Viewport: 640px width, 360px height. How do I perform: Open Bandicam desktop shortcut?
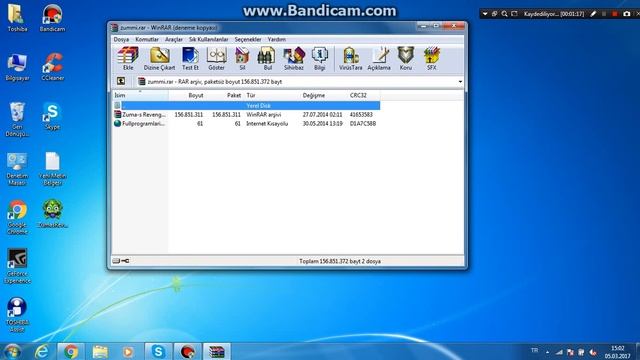52,18
